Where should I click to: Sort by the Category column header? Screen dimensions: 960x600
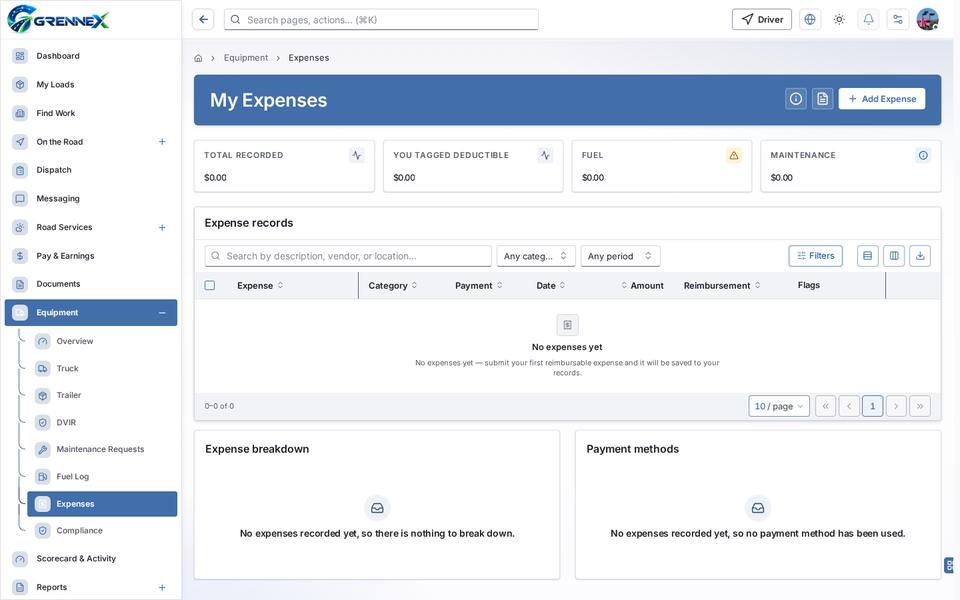click(392, 285)
